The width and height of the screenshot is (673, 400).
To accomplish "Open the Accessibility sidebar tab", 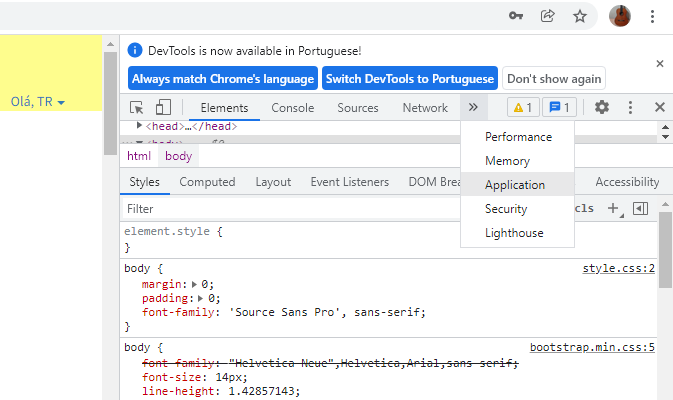I will click(627, 182).
